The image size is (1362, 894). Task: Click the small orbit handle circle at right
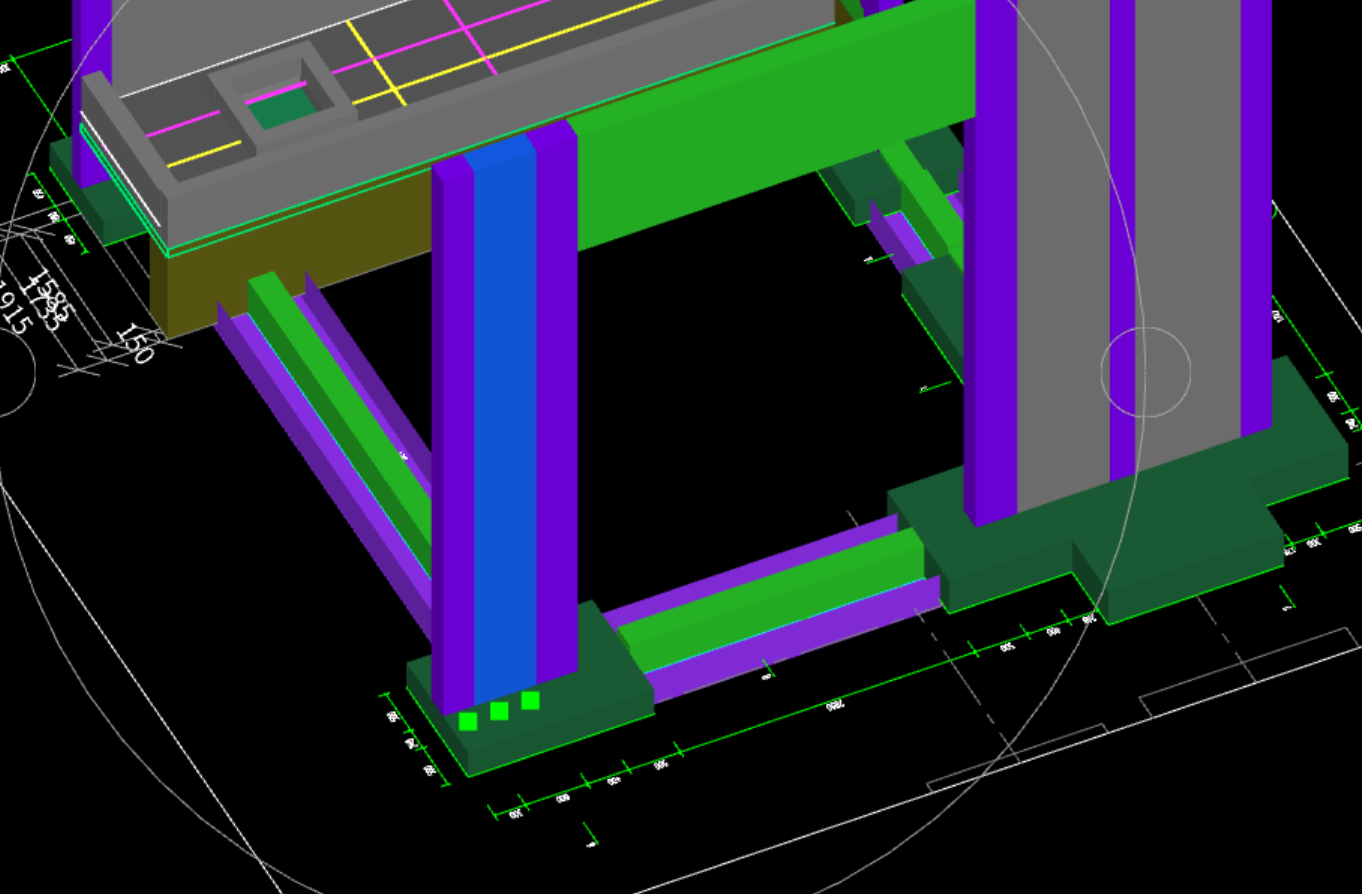[1146, 371]
